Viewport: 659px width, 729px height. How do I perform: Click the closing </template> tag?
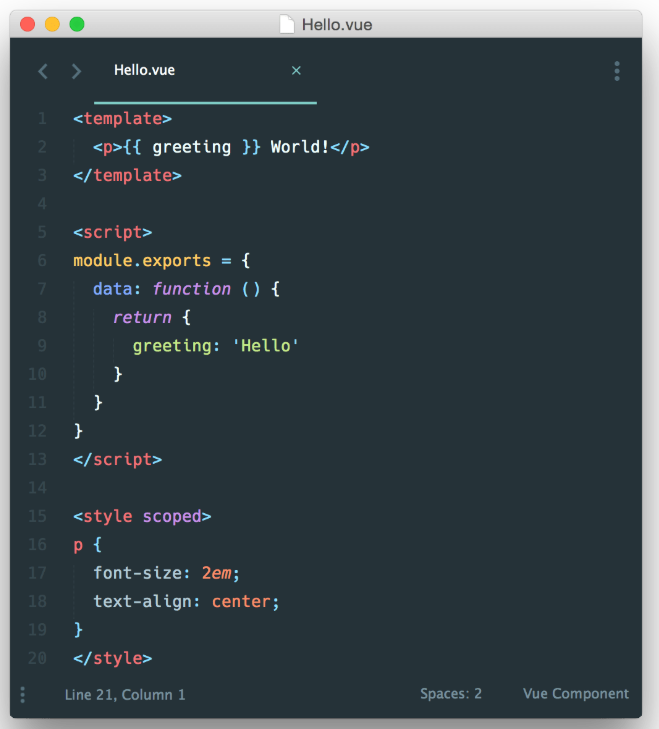pos(127,175)
